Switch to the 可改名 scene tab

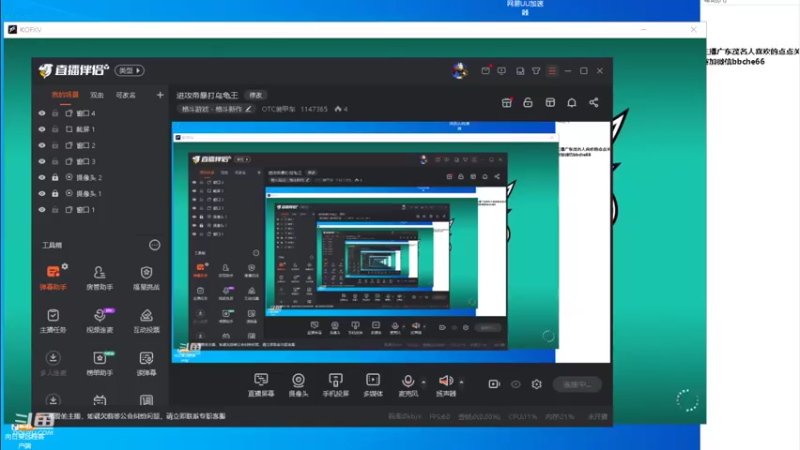click(126, 95)
